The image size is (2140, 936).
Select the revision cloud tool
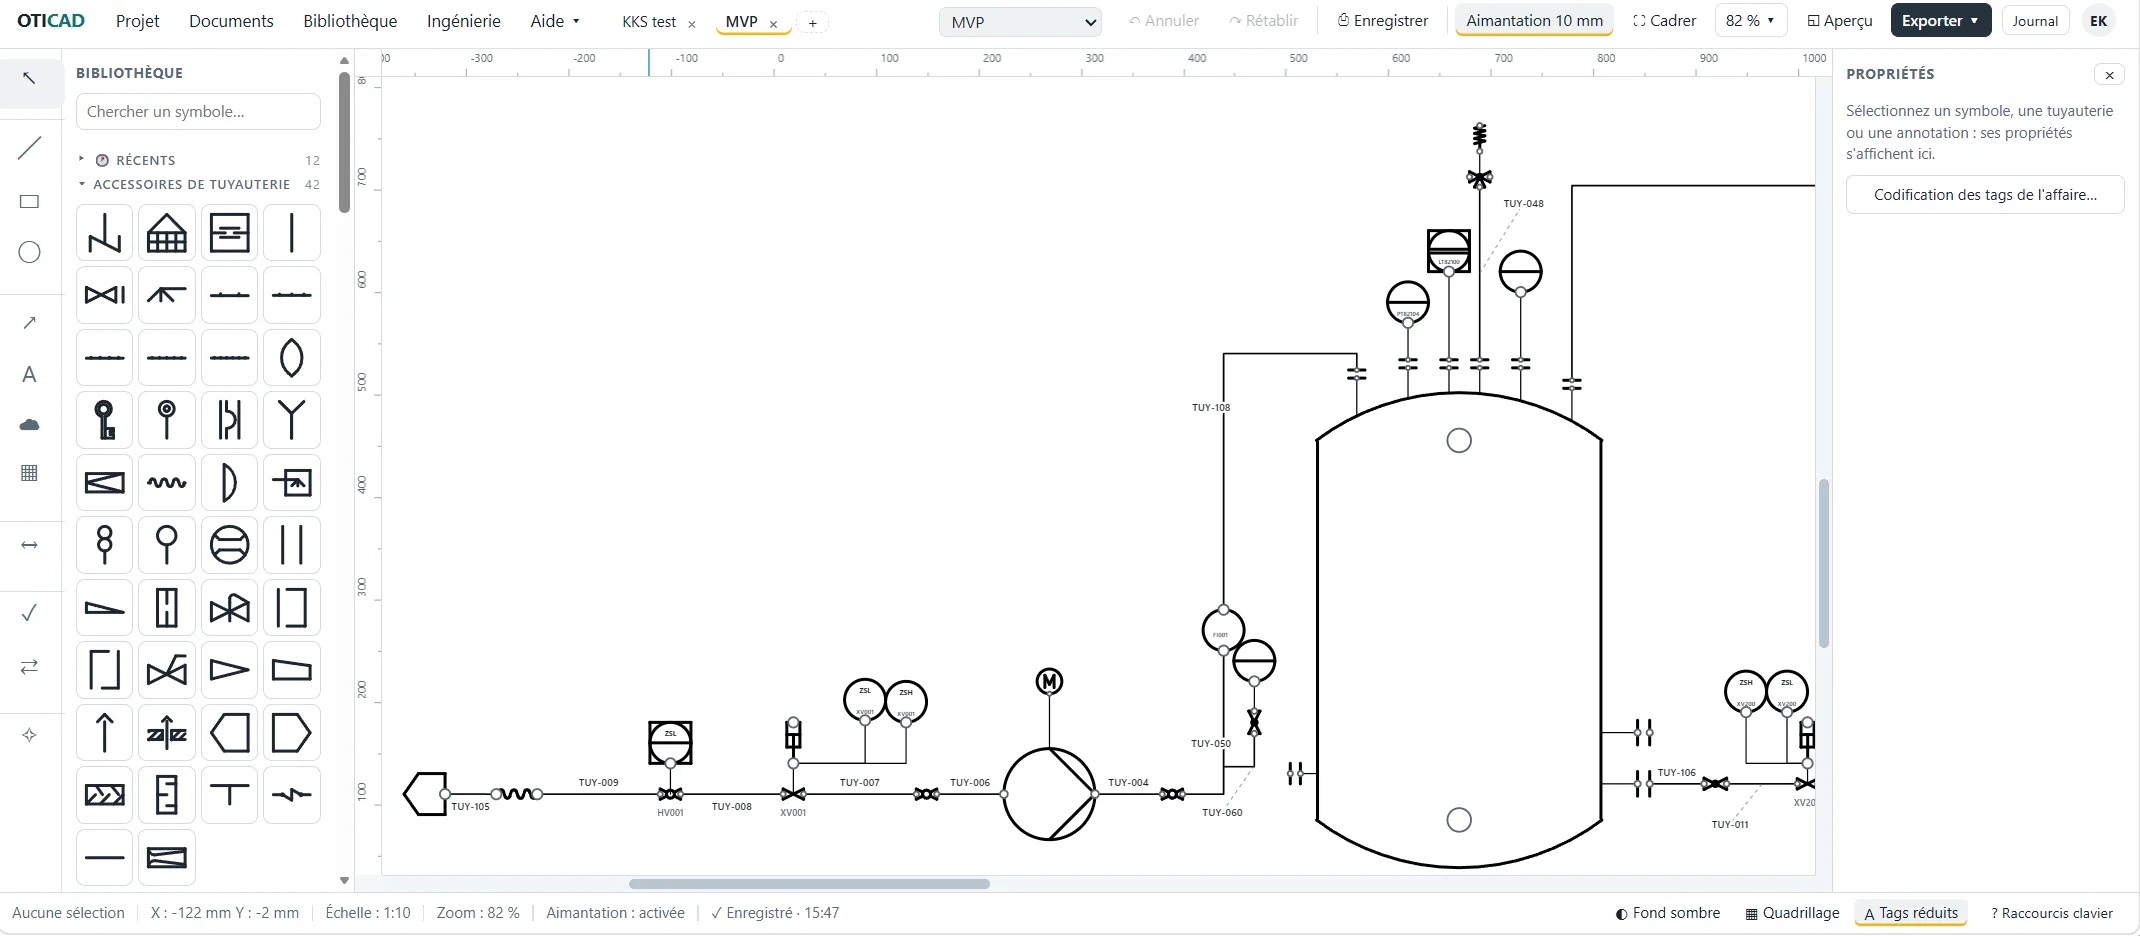tap(30, 425)
